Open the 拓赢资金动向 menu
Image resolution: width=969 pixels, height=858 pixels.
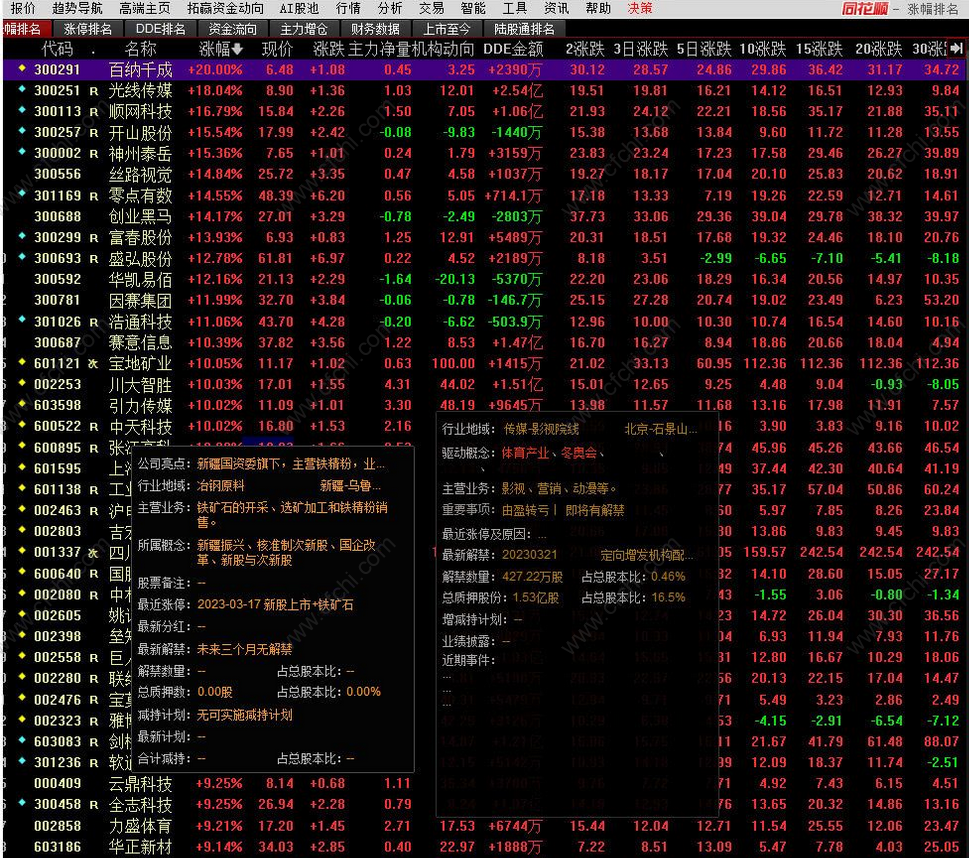click(226, 8)
